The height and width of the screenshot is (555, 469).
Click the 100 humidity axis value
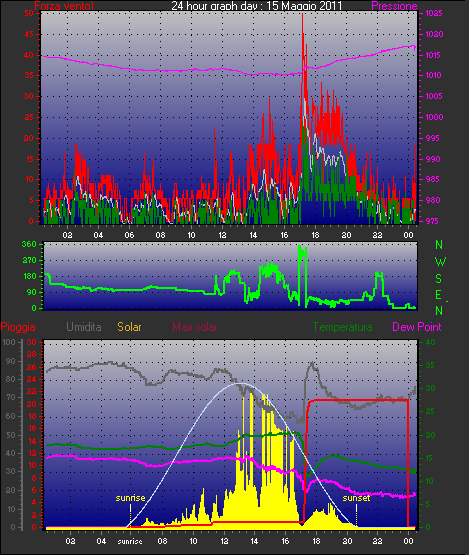(9, 342)
